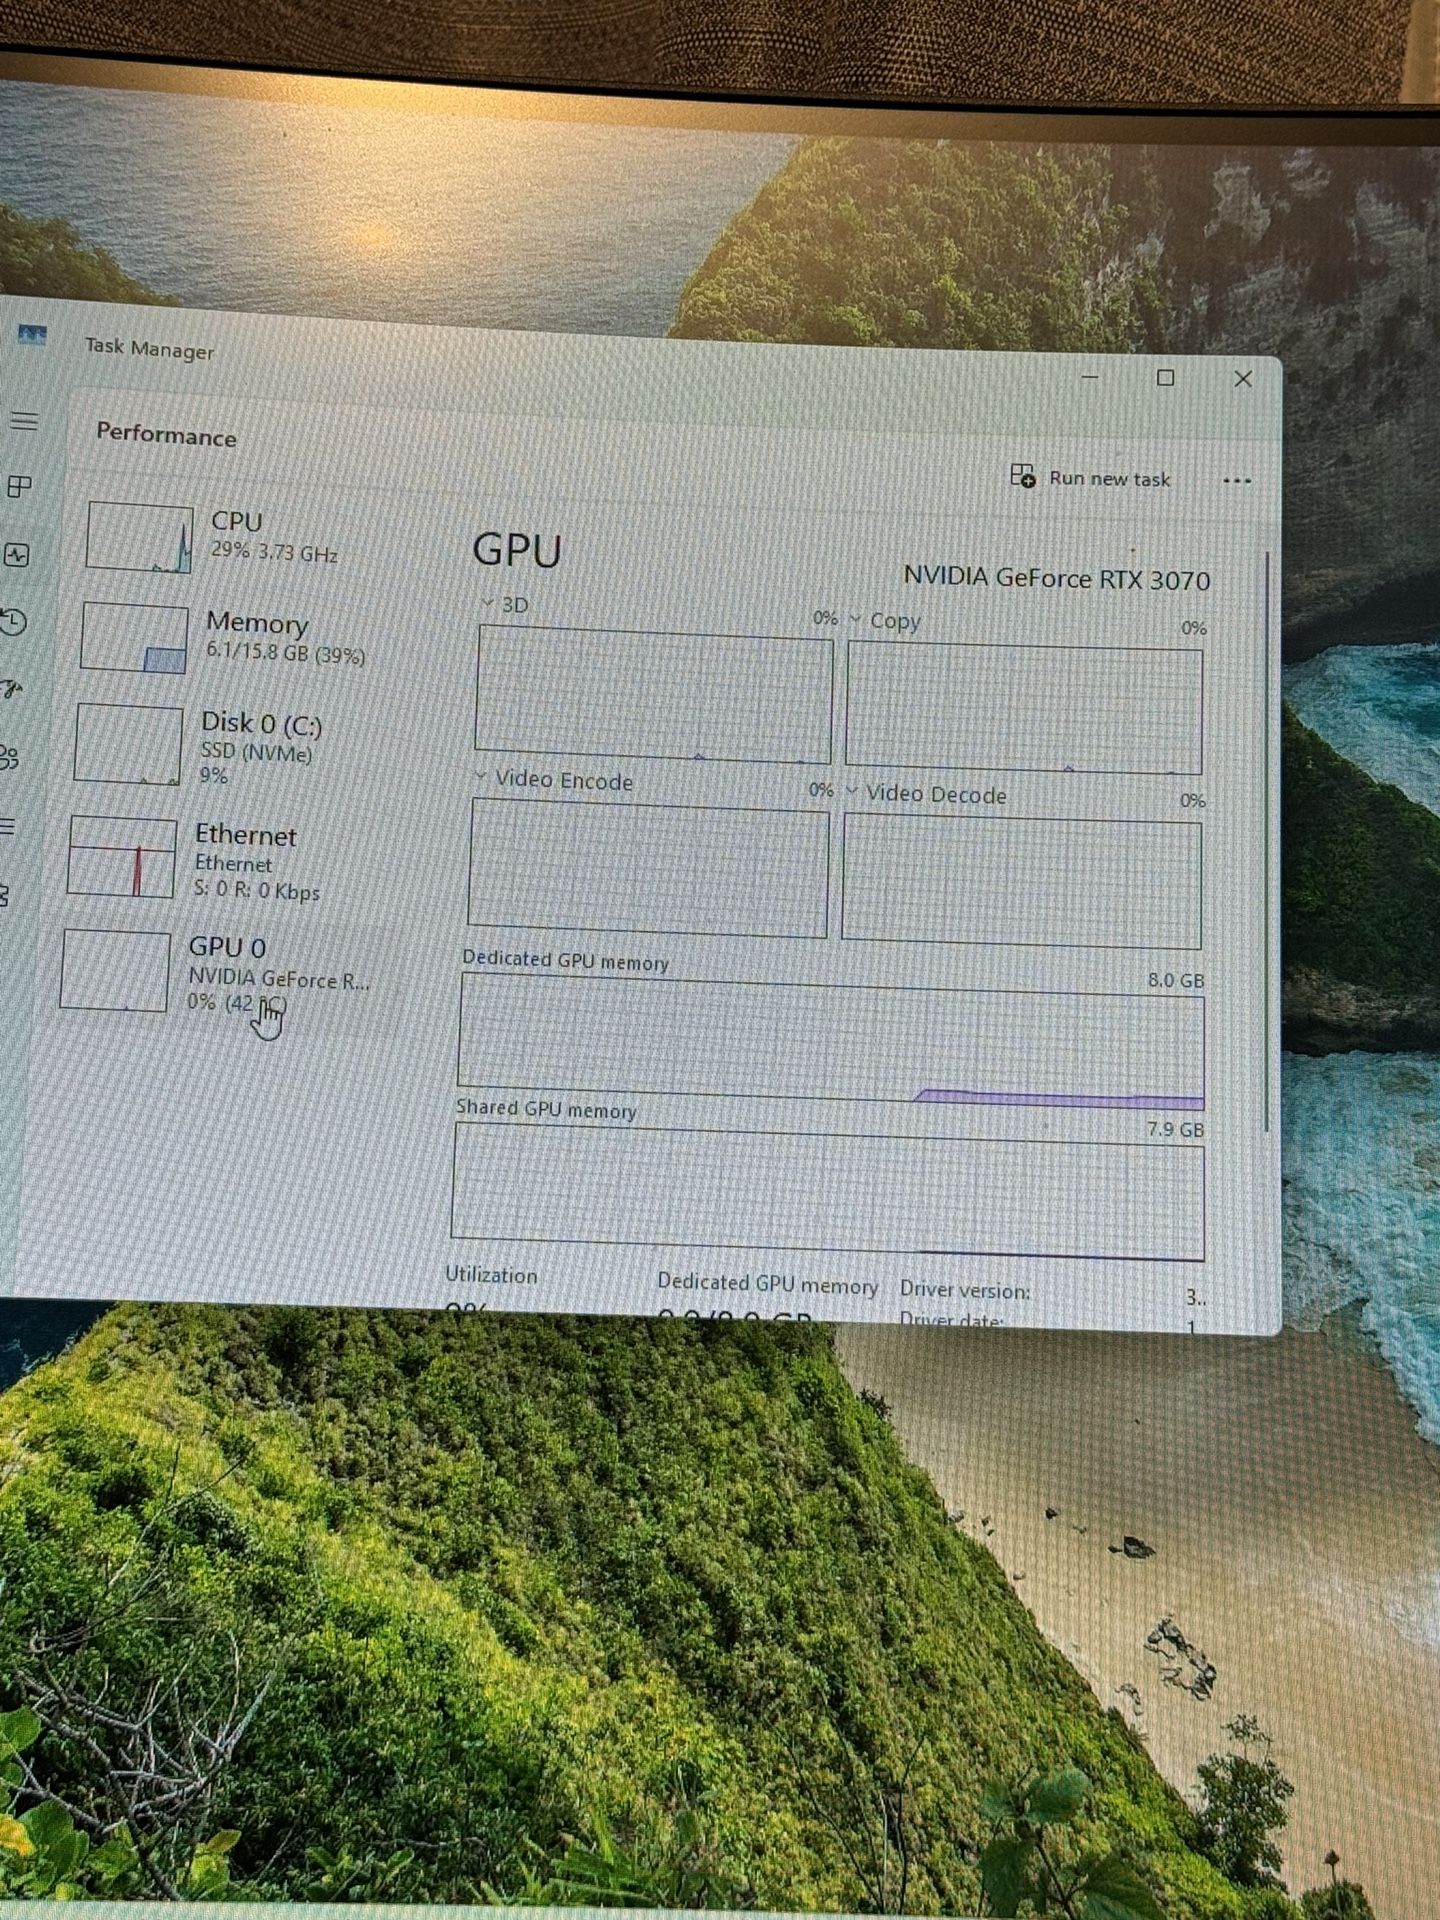This screenshot has height=1920, width=1440.
Task: Click the Dedicated GPU memory graph
Action: 830,1042
